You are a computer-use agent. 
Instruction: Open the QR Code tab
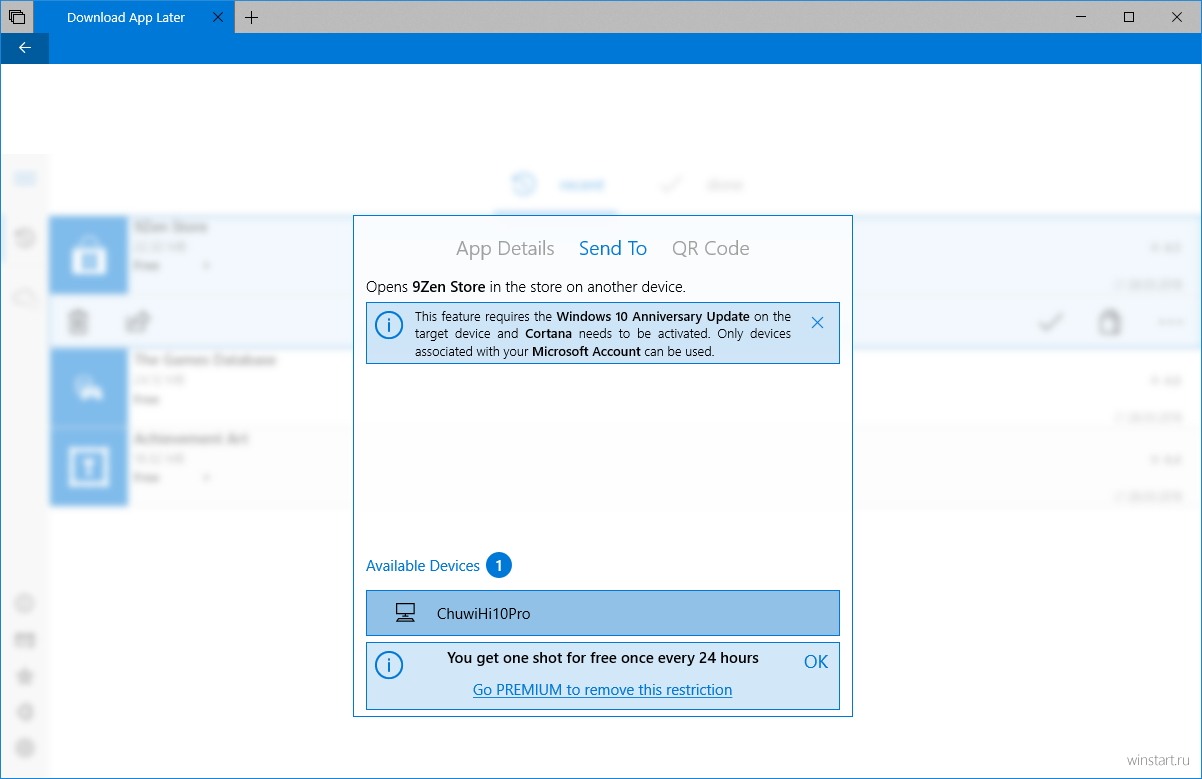tap(711, 249)
